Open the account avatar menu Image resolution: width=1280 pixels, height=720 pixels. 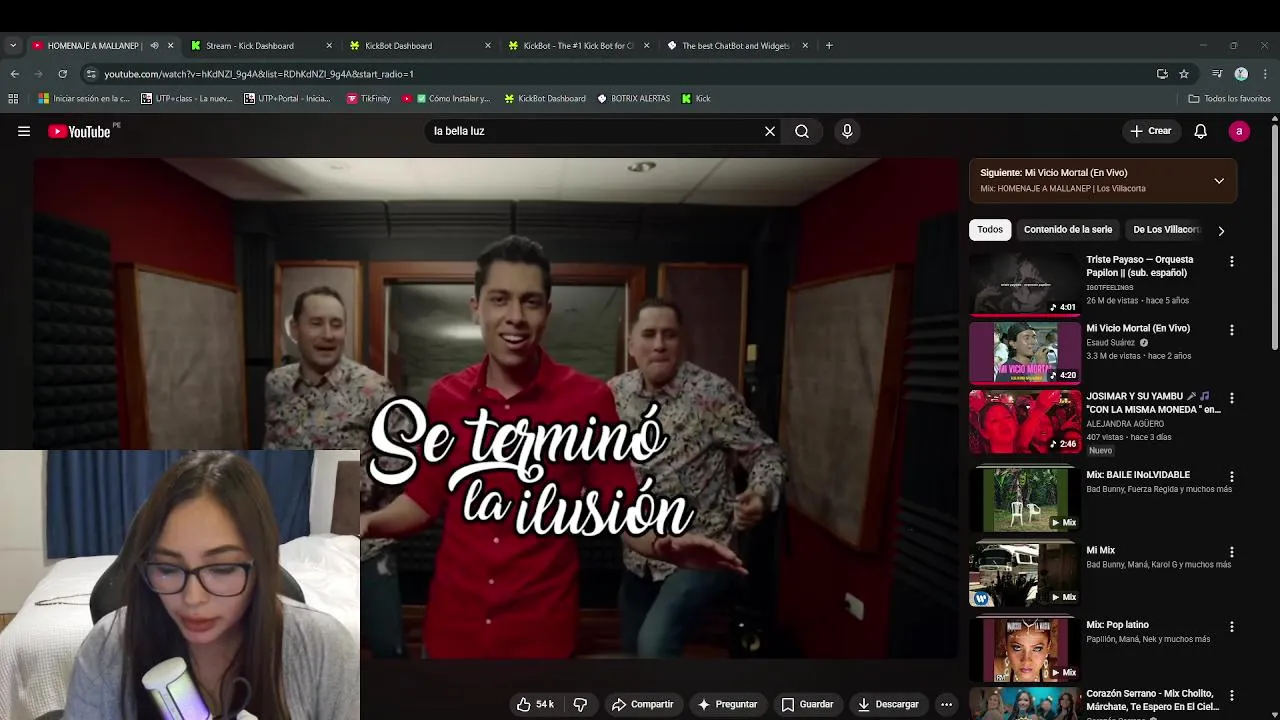tap(1239, 131)
